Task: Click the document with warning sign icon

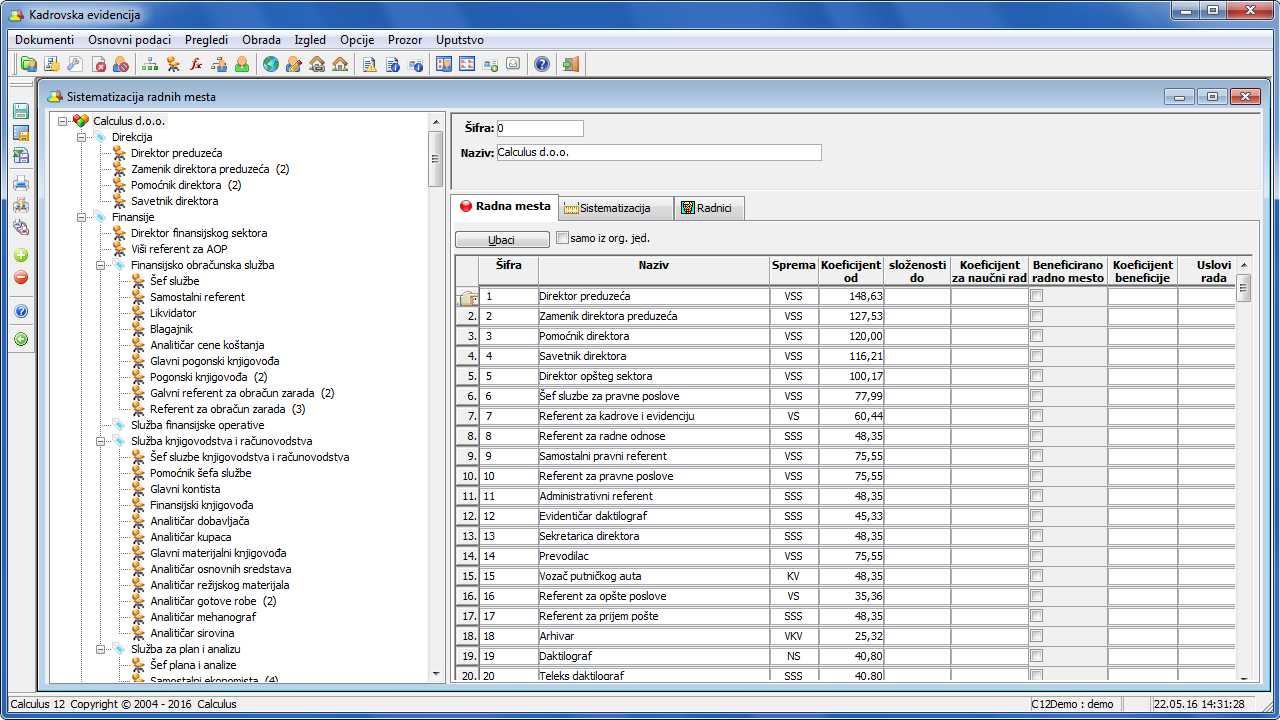Action: (370, 65)
